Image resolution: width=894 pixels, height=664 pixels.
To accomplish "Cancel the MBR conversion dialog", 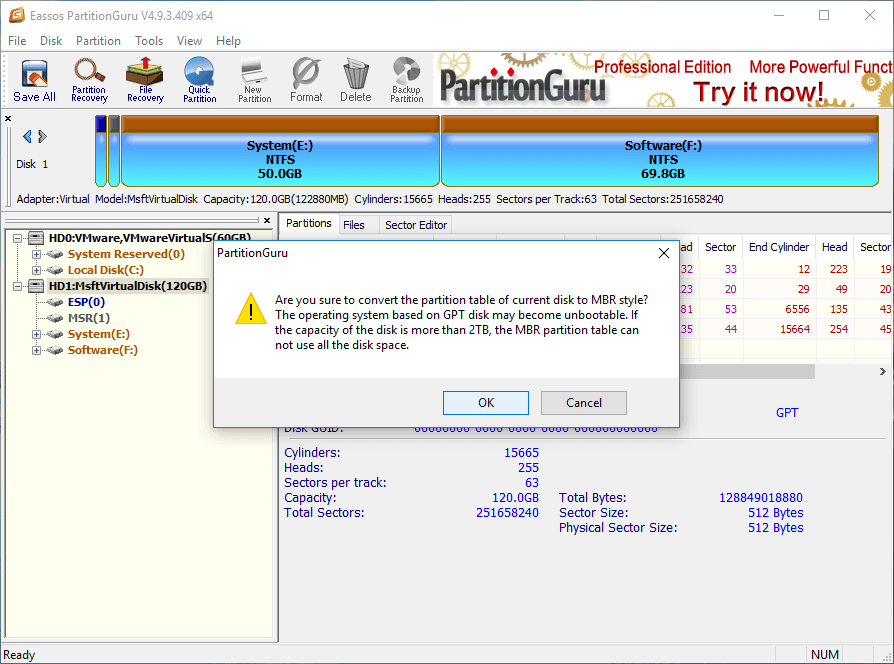I will pyautogui.click(x=583, y=403).
